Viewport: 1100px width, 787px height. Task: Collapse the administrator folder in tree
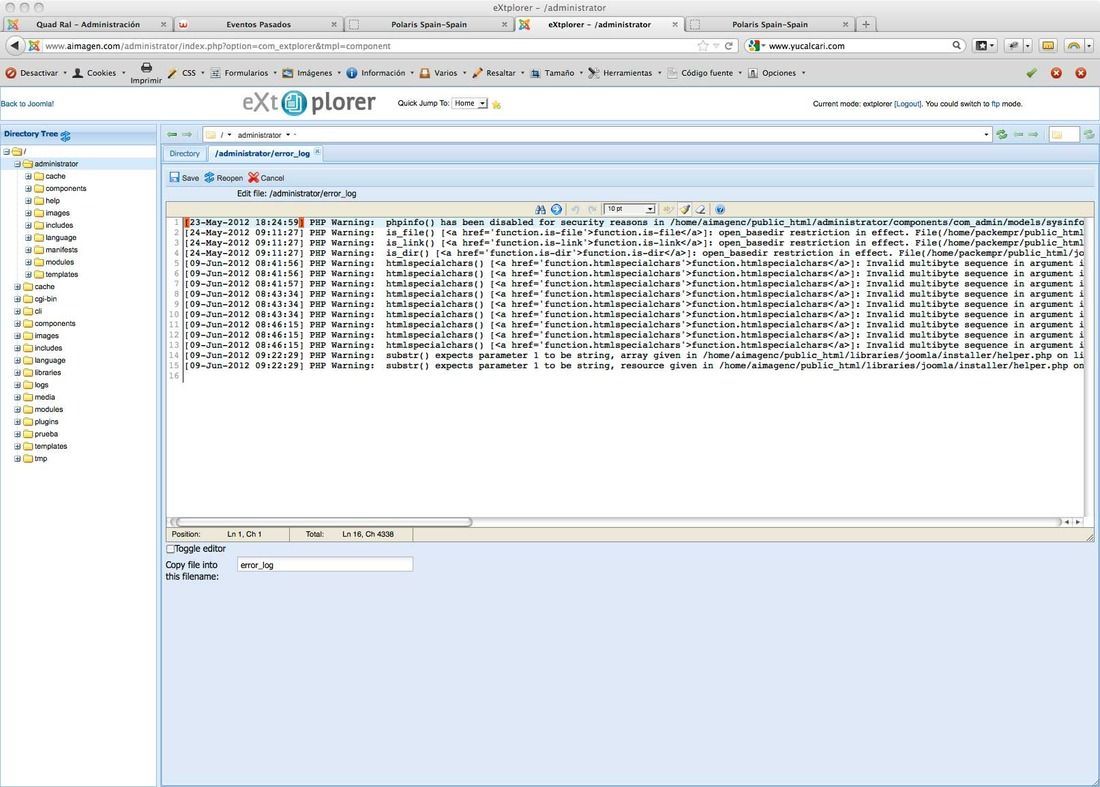click(x=18, y=164)
